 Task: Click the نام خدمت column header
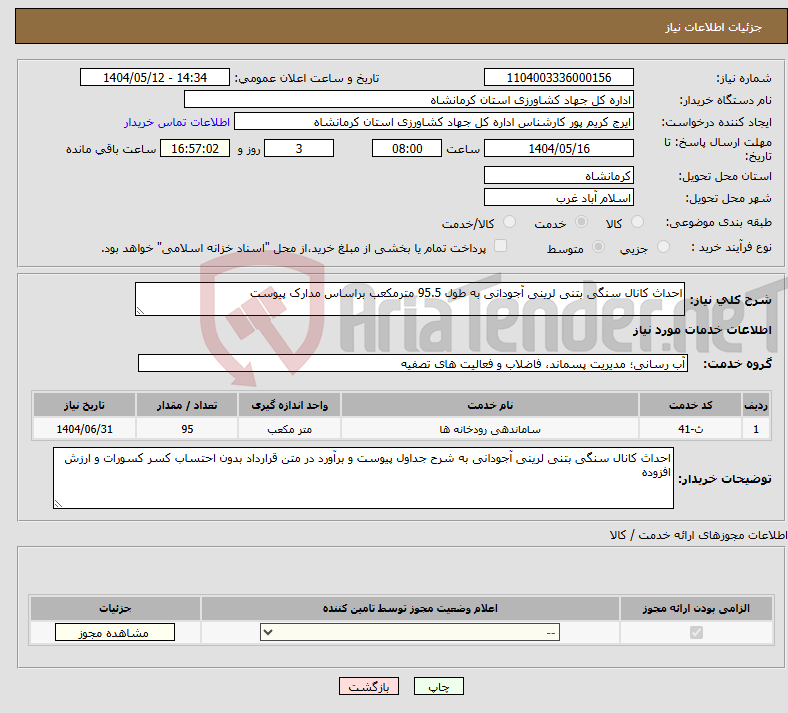click(x=490, y=405)
